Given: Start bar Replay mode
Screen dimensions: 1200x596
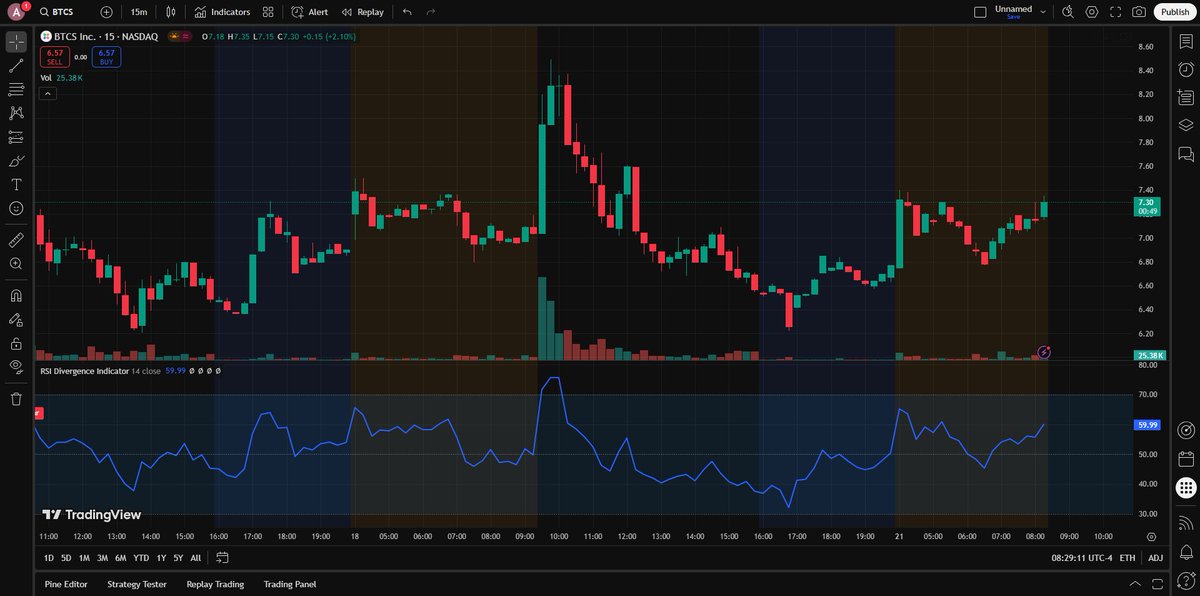Looking at the screenshot, I should coord(362,12).
